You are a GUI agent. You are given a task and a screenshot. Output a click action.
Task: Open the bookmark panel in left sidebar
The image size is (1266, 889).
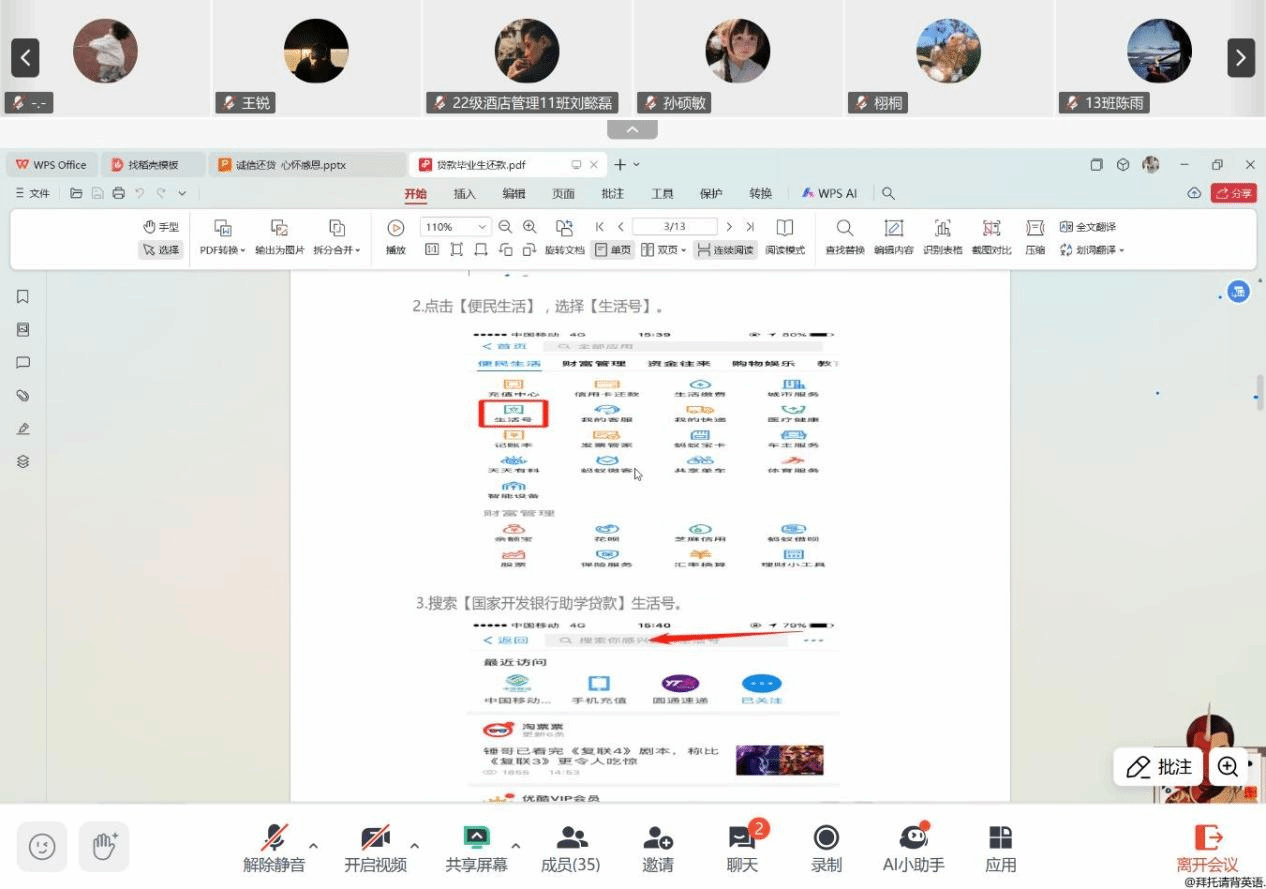(x=23, y=297)
